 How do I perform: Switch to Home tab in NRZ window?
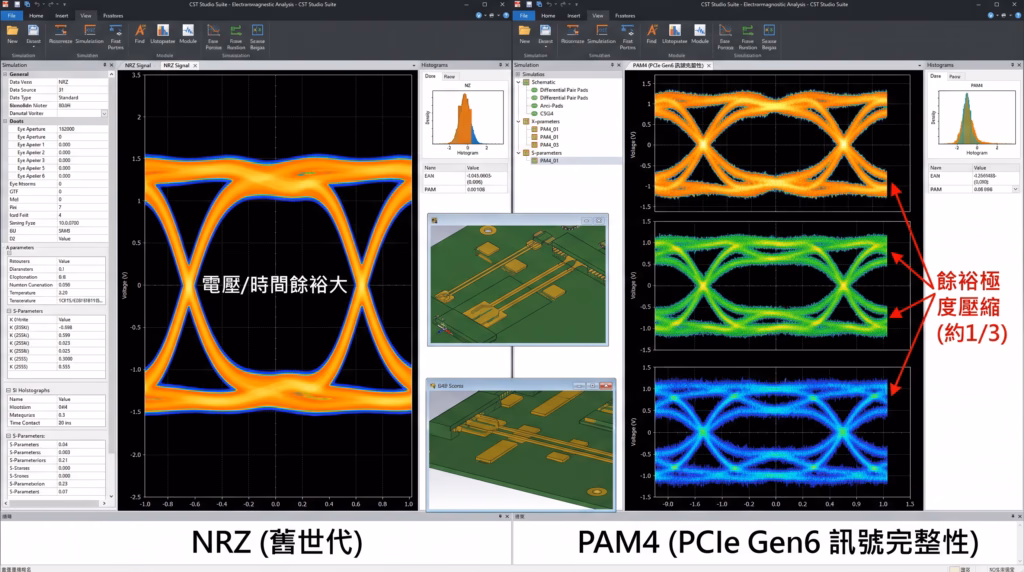36,15
